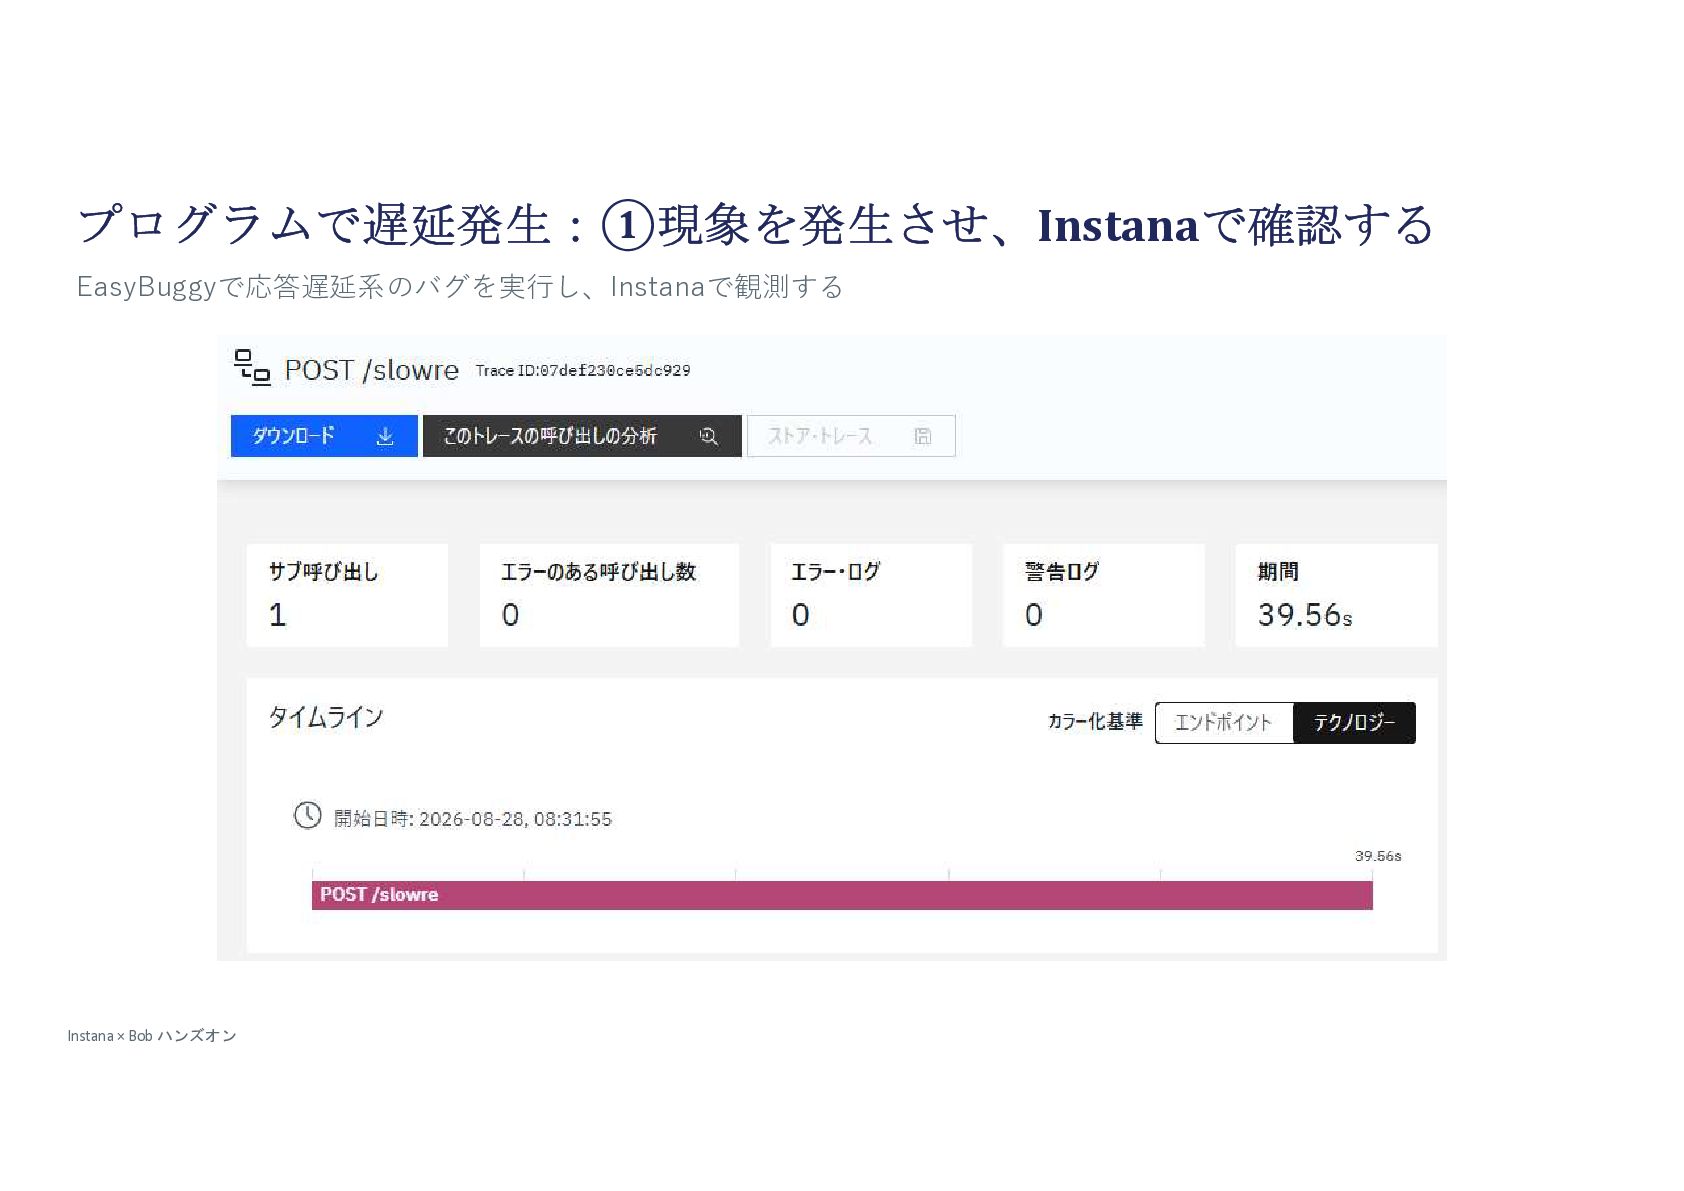The height and width of the screenshot is (1191, 1684).
Task: Click the Trace ID text
Action: pyautogui.click(x=582, y=370)
